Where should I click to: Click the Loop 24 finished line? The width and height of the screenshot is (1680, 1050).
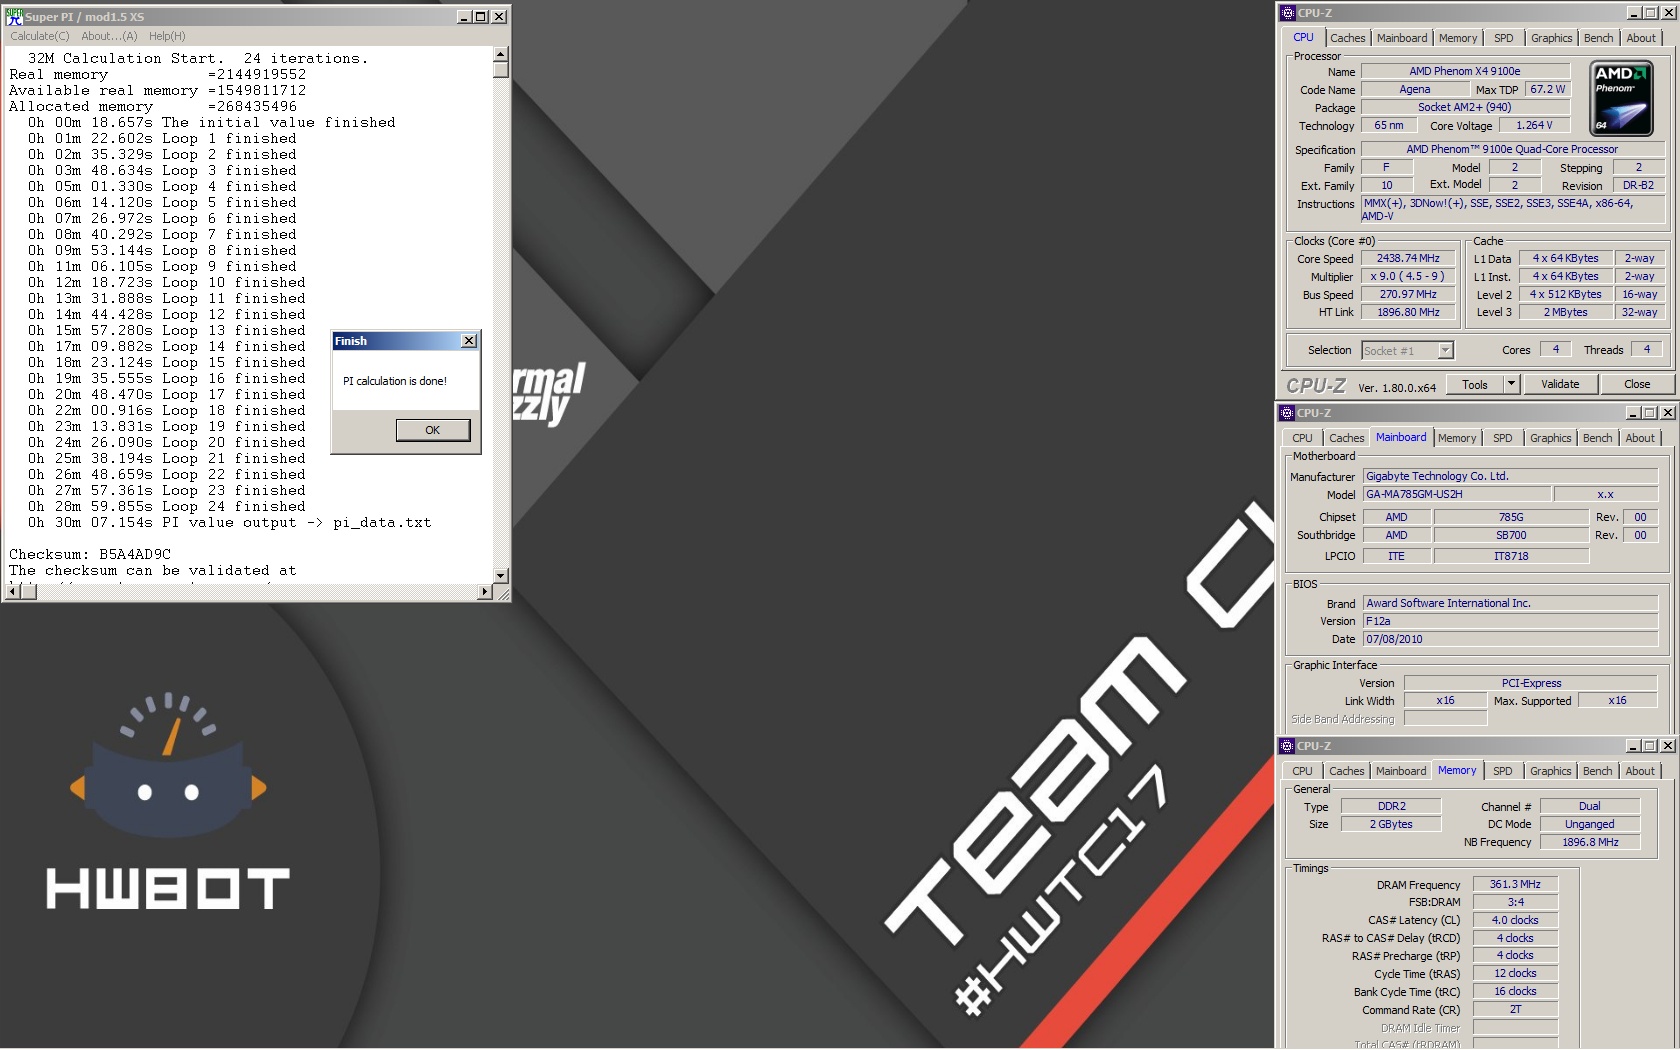click(167, 506)
